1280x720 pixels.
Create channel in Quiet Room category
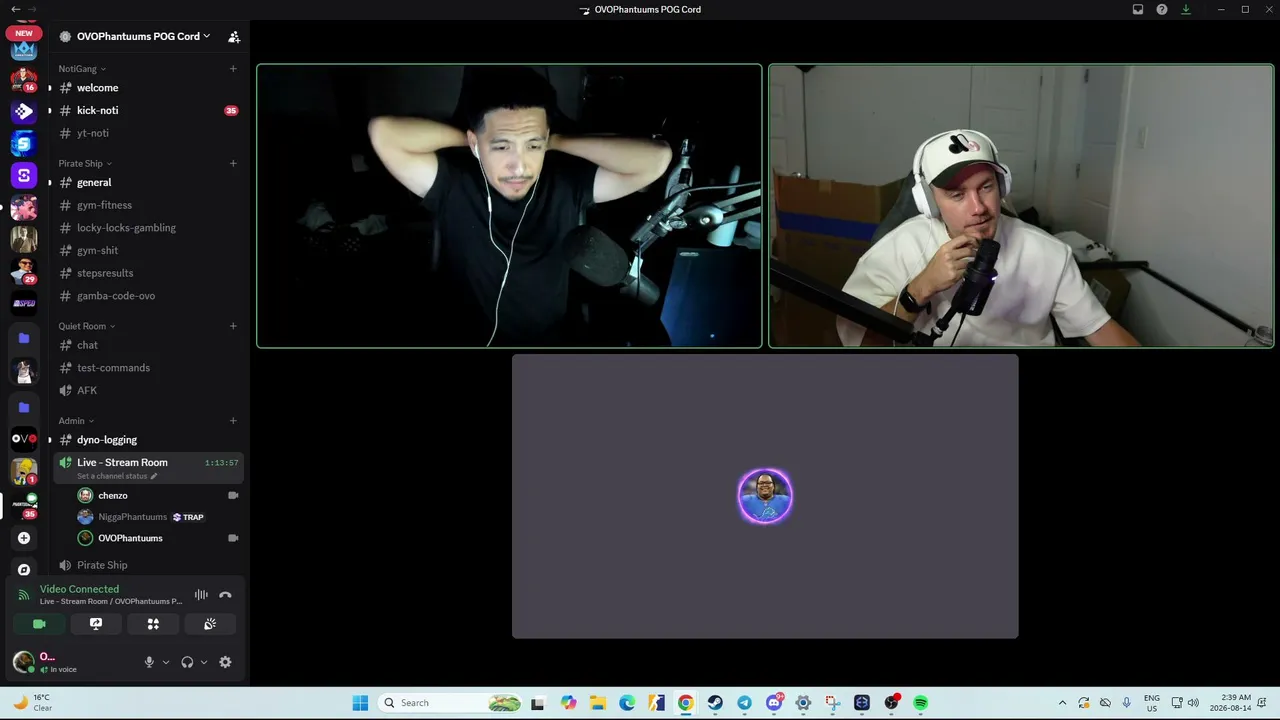click(233, 326)
